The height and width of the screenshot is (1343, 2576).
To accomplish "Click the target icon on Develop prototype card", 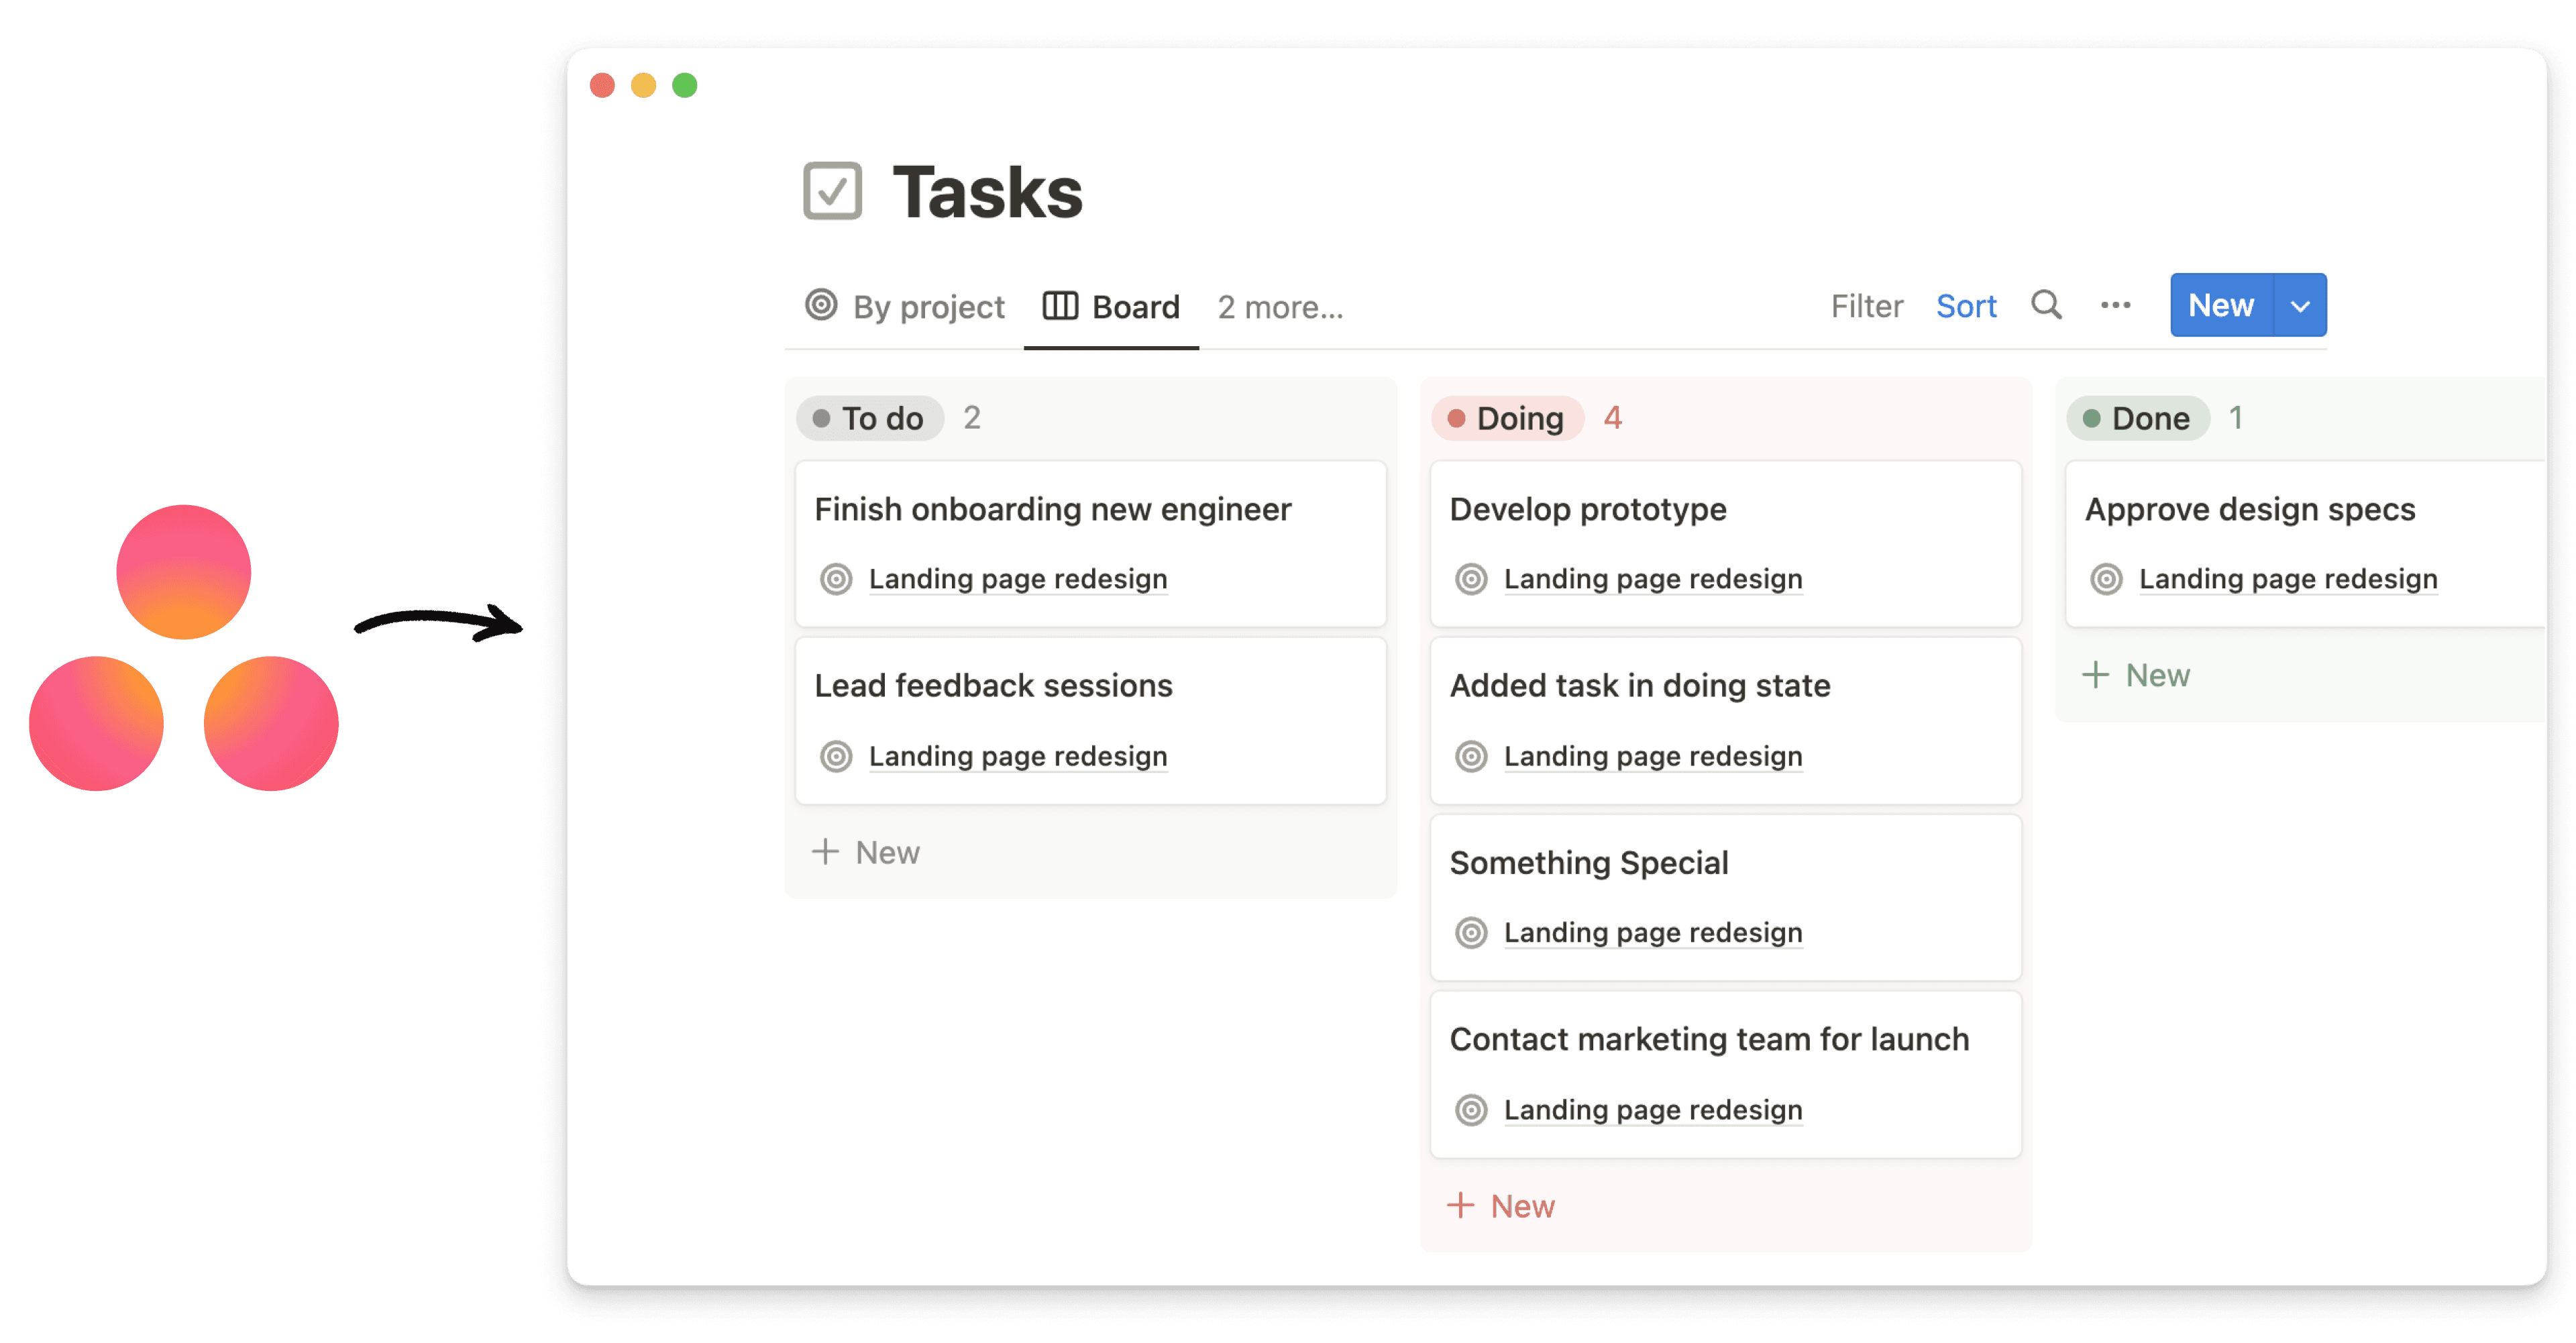I will 1470,579.
